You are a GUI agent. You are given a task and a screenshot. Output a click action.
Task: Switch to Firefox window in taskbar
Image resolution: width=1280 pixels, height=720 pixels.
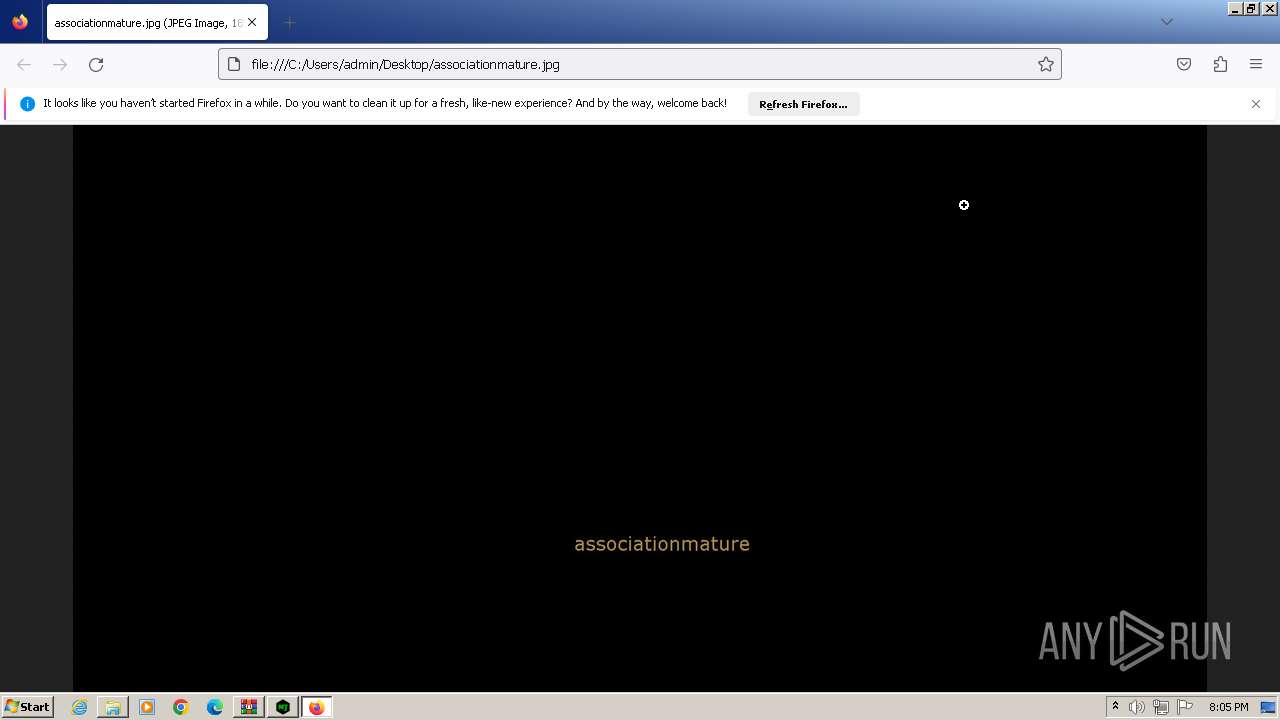click(x=317, y=707)
